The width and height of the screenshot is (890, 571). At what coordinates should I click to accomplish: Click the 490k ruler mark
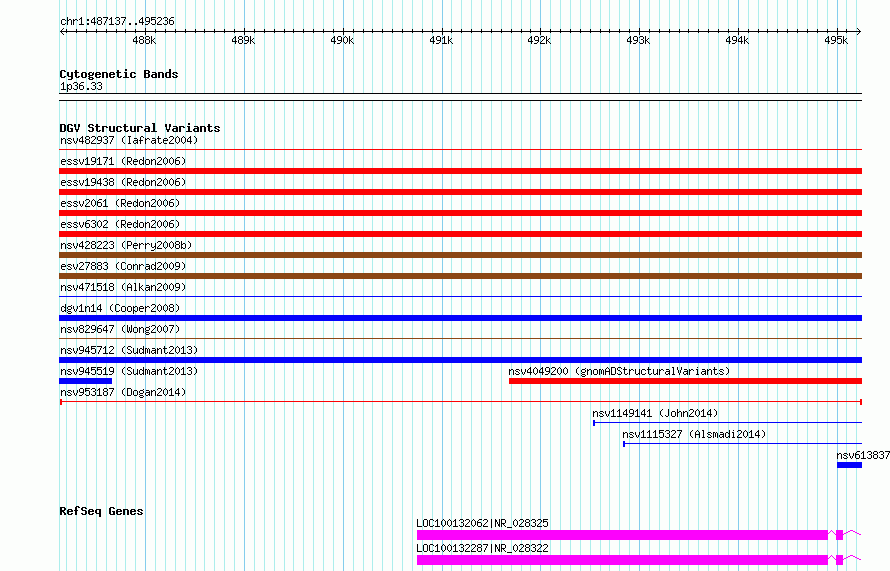342,40
